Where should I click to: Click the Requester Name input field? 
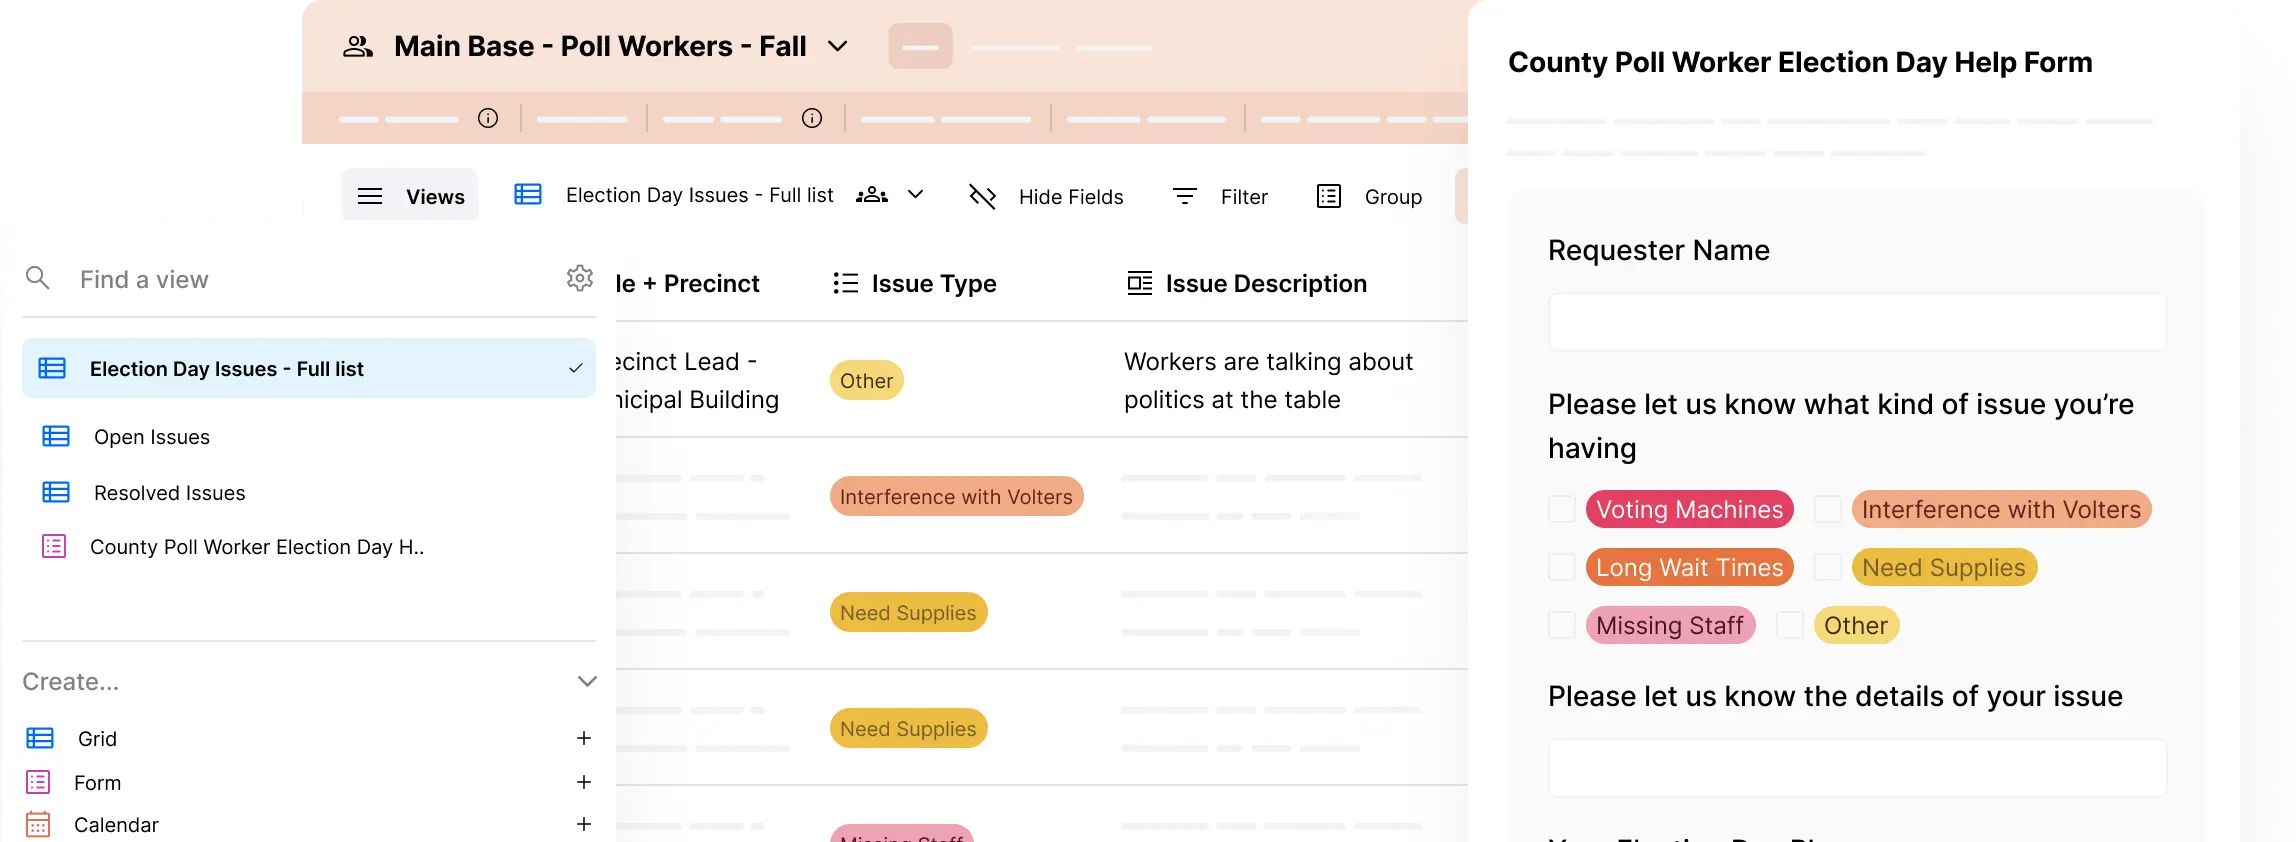(x=1857, y=322)
